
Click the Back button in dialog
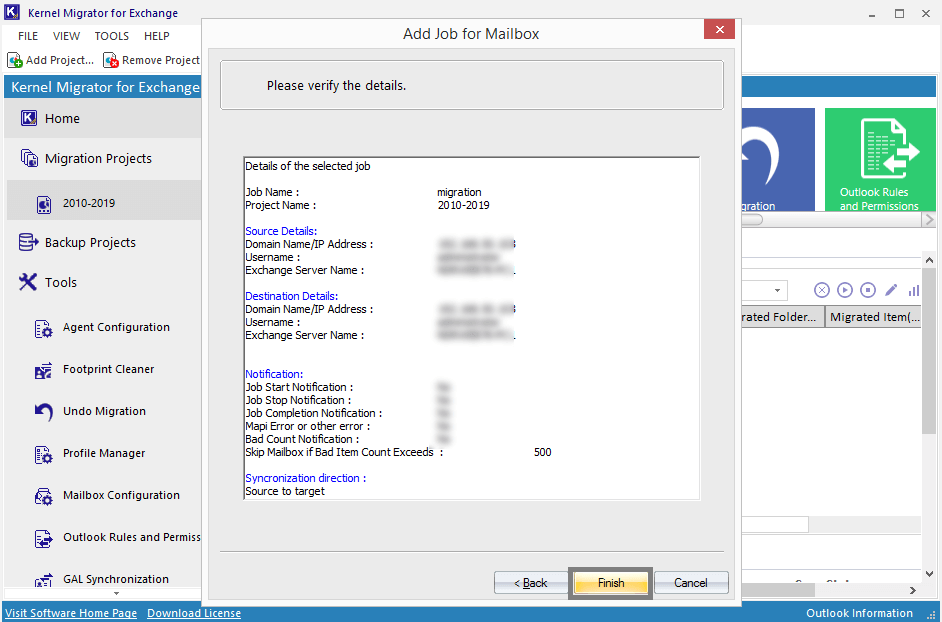tap(530, 582)
